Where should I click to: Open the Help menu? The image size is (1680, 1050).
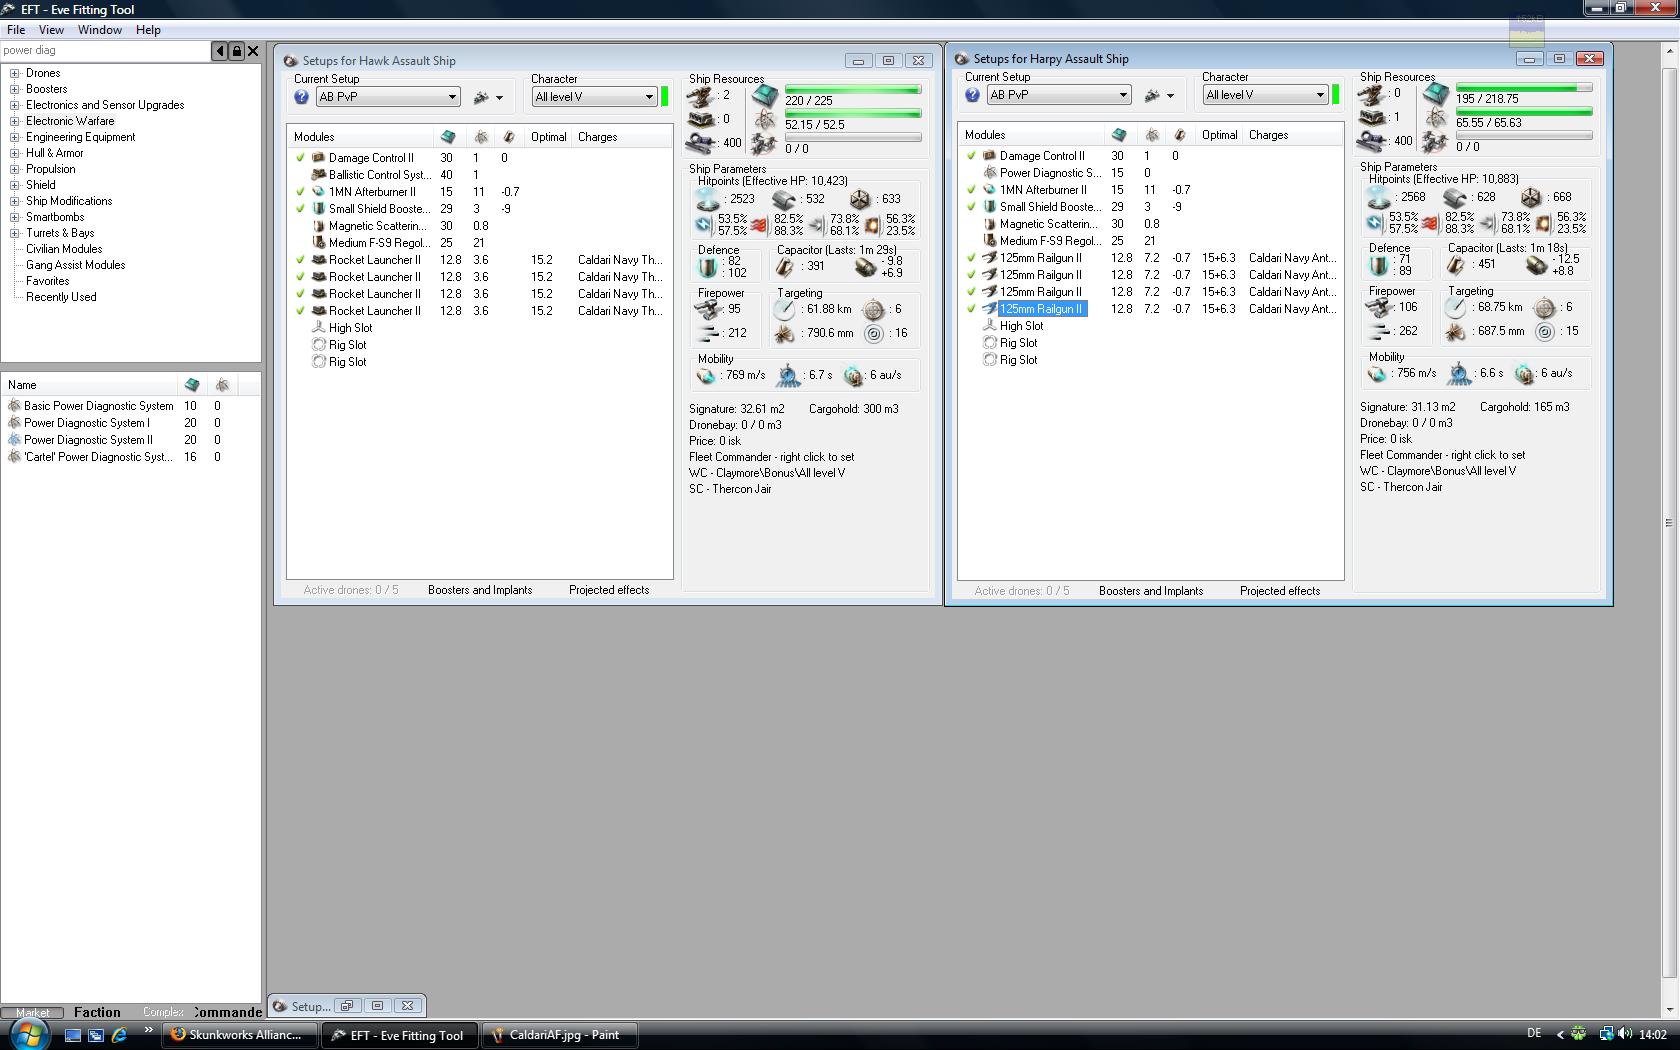point(148,30)
